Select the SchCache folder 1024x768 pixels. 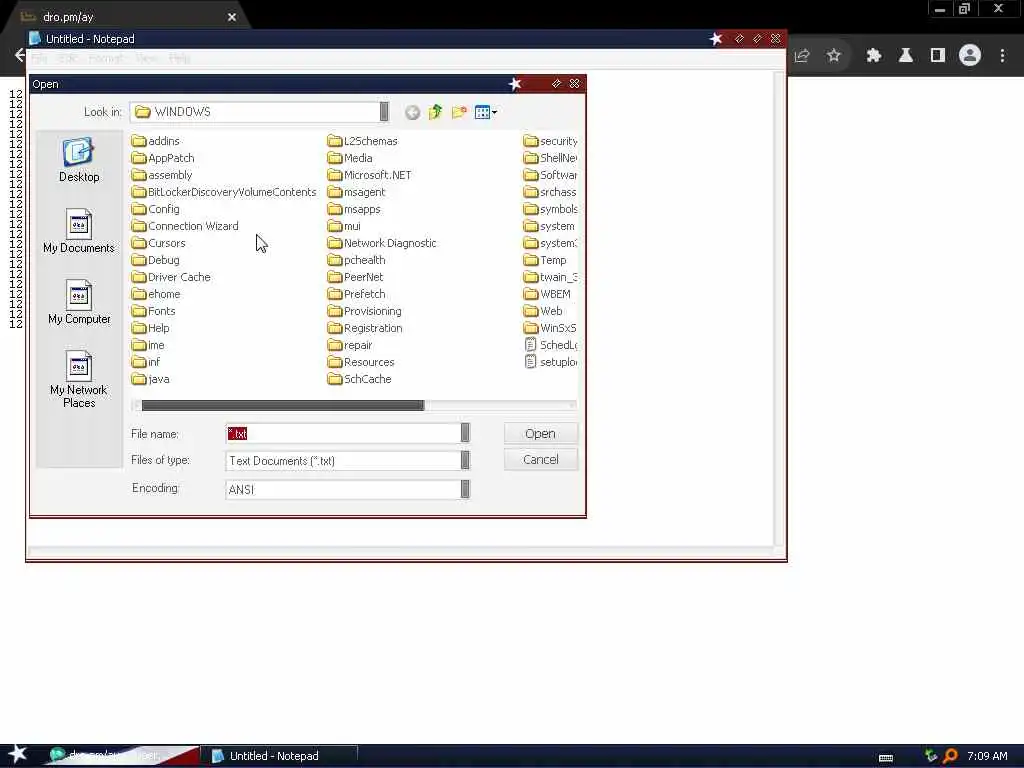point(360,379)
